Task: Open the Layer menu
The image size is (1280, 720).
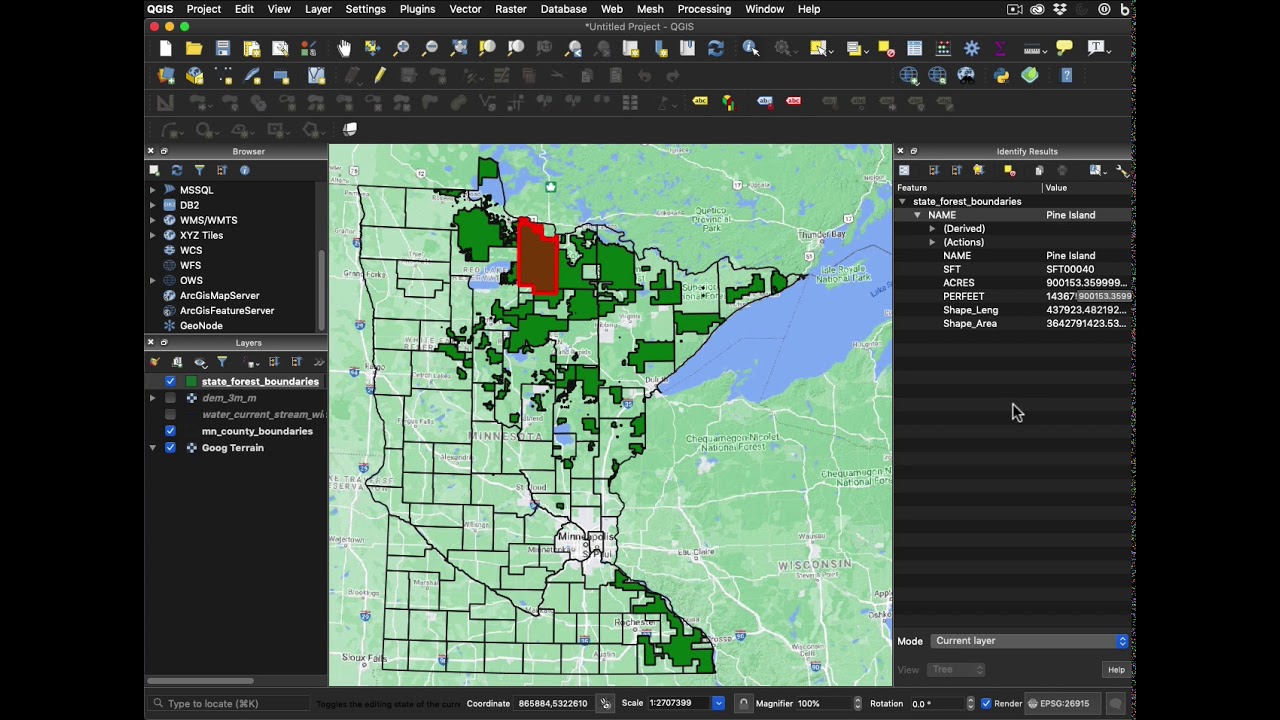Action: (318, 9)
